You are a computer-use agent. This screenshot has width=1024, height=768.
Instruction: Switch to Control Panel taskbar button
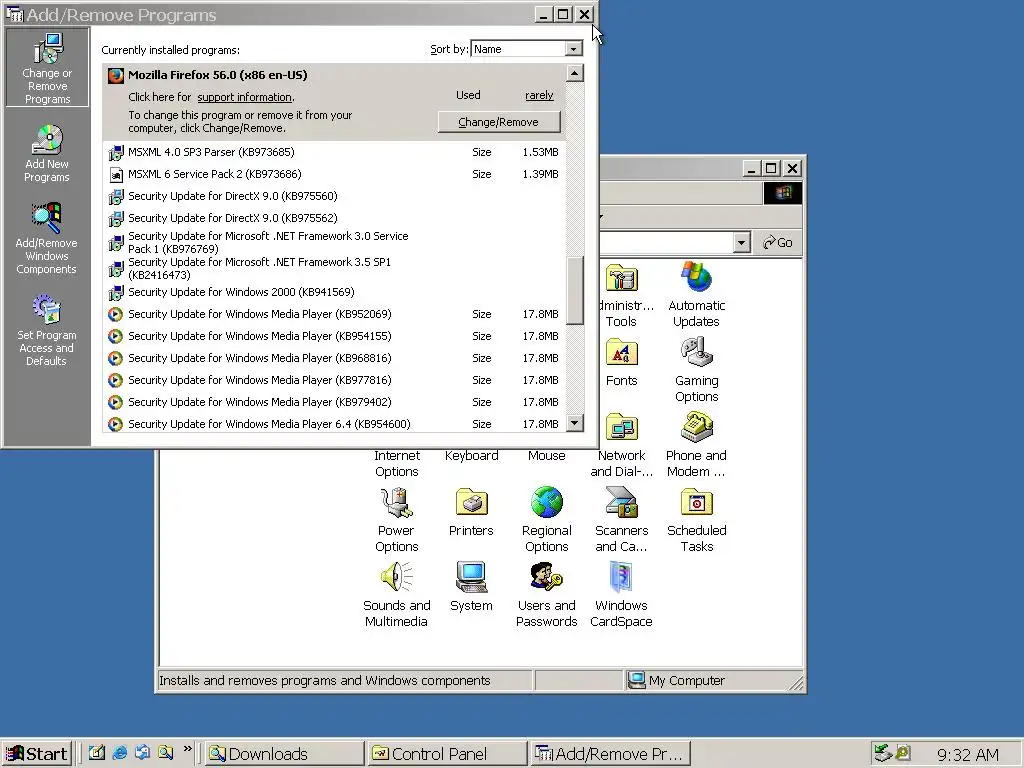[446, 754]
